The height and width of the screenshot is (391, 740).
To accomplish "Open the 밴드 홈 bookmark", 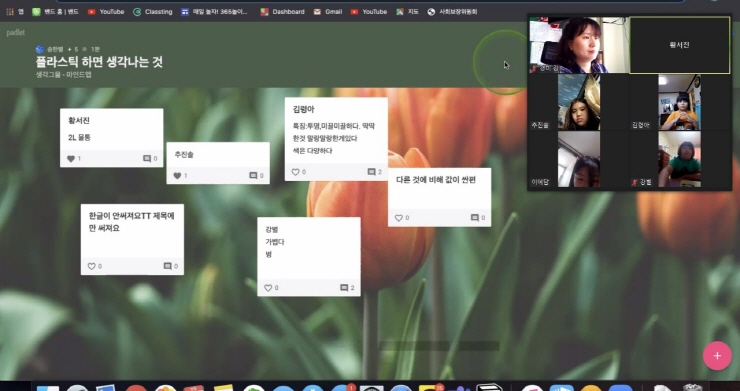I will [x=55, y=12].
